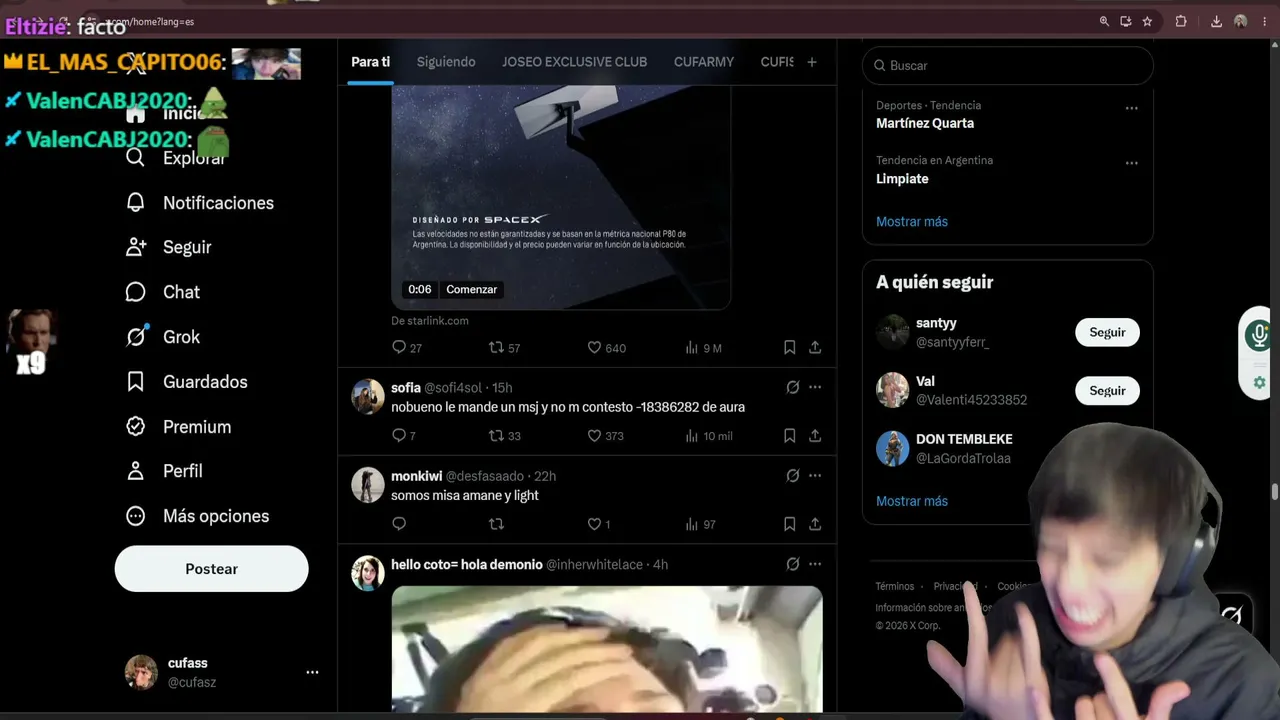Switch to the Para ti tab
The height and width of the screenshot is (720, 1280).
click(370, 62)
